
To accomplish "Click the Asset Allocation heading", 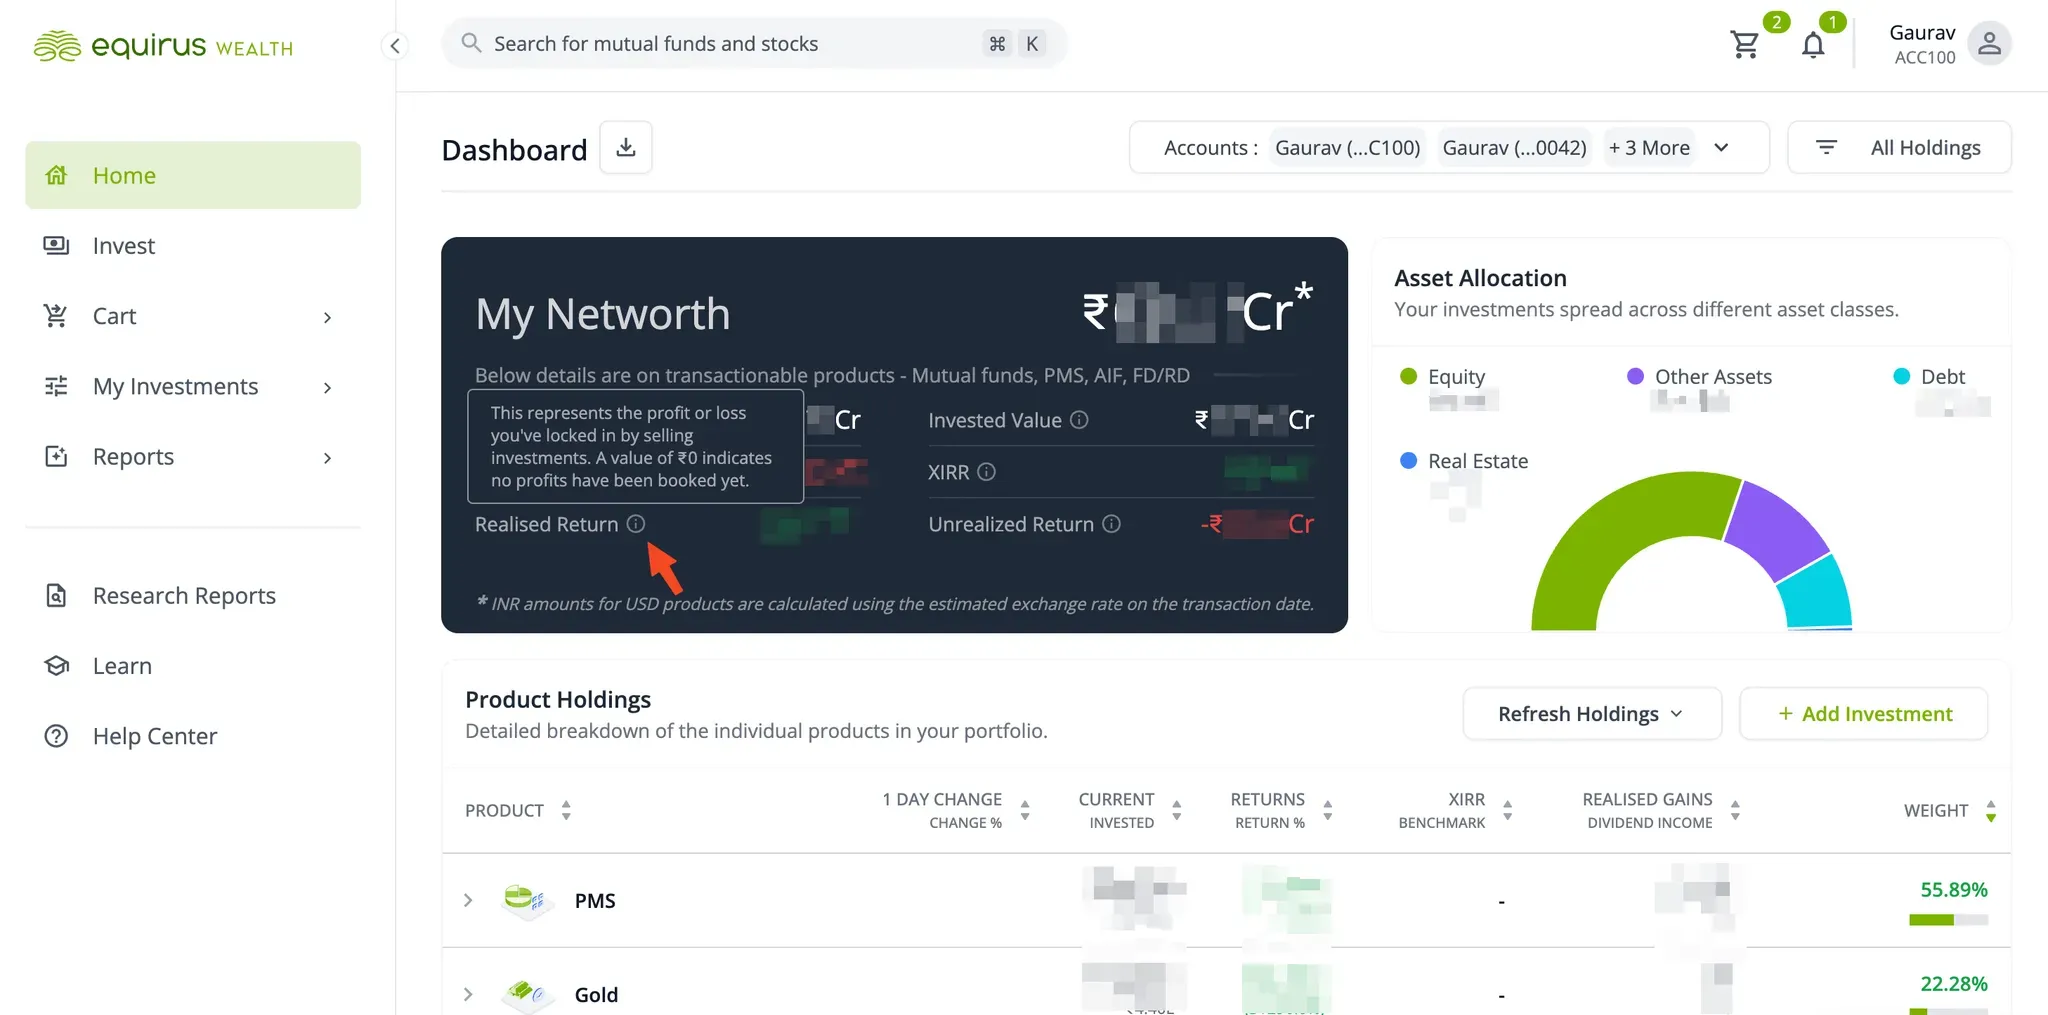I will pos(1480,278).
